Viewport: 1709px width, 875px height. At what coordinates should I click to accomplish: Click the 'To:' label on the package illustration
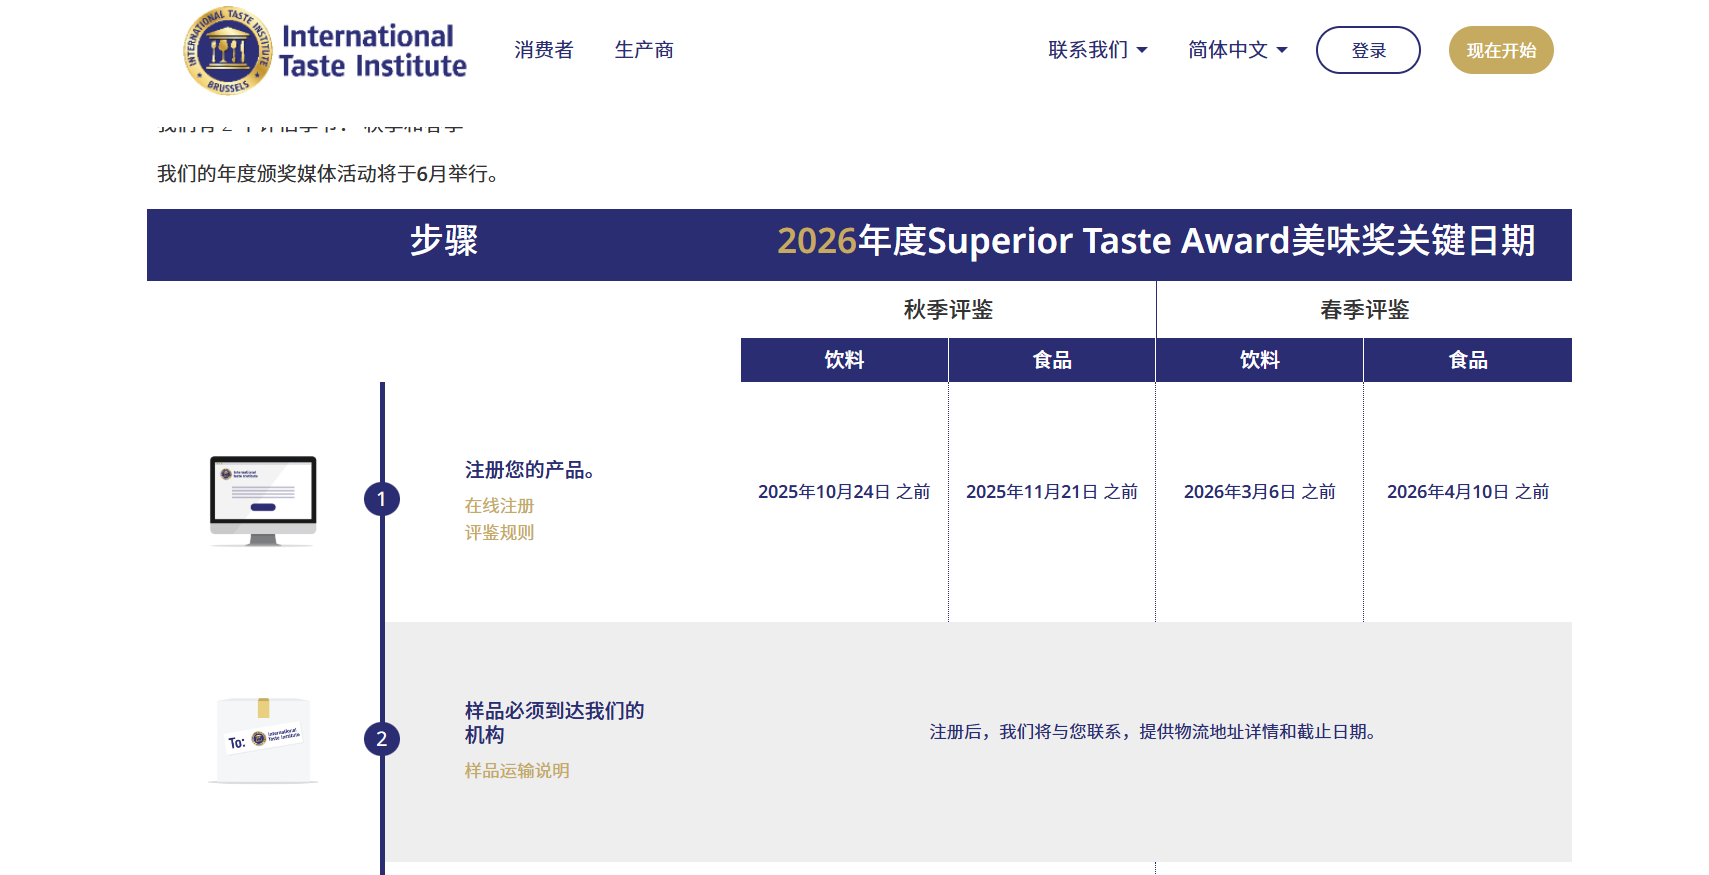click(x=240, y=742)
